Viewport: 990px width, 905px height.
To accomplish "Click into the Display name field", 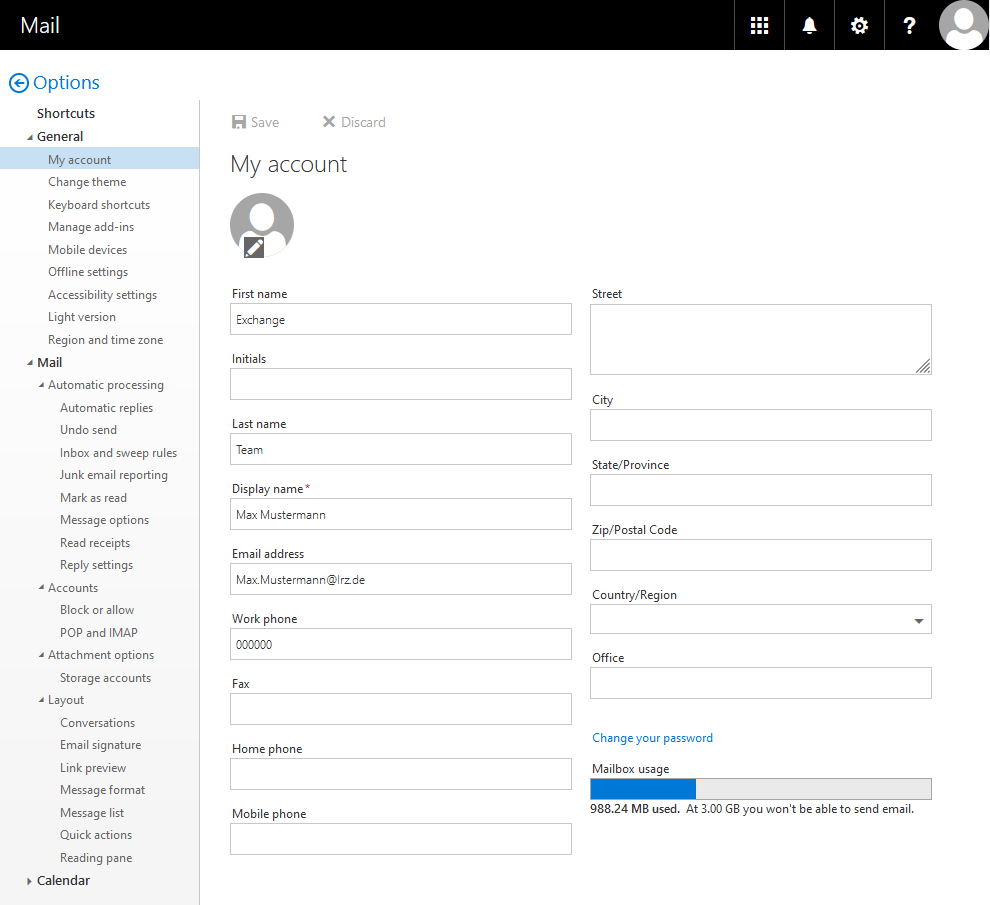I will coord(400,515).
